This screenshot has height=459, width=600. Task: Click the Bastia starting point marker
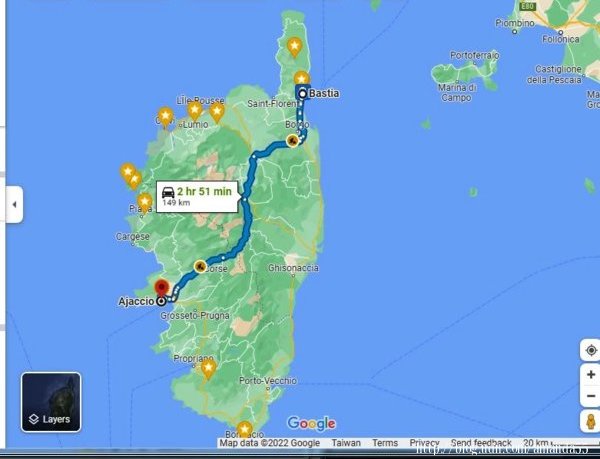click(x=302, y=93)
